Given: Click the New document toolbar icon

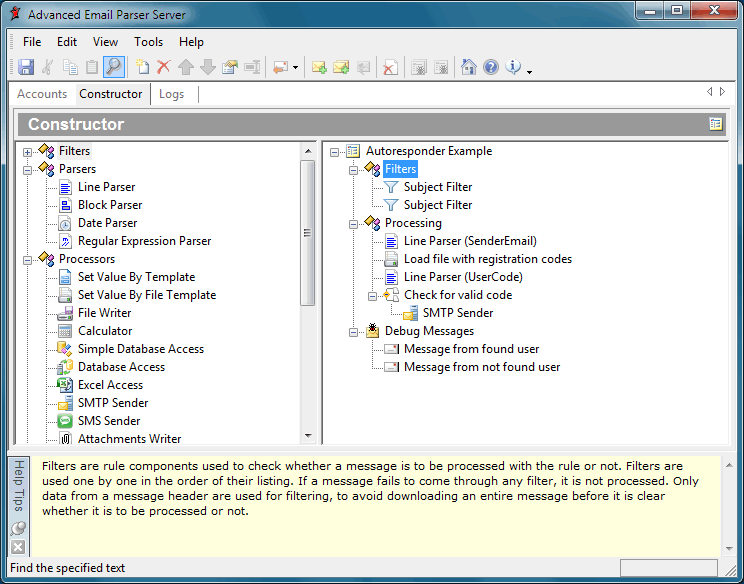Looking at the screenshot, I should [x=142, y=67].
